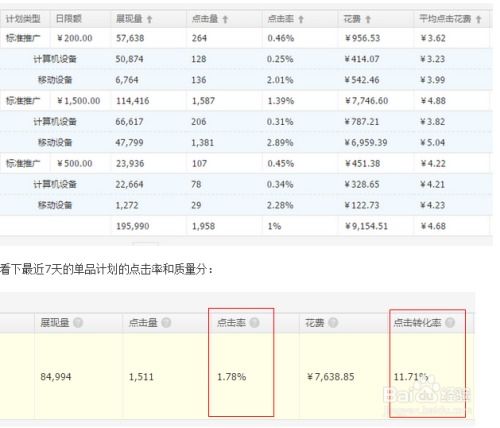The height and width of the screenshot is (428, 500).
Task: Click the total 1% click rate value
Action: [274, 226]
